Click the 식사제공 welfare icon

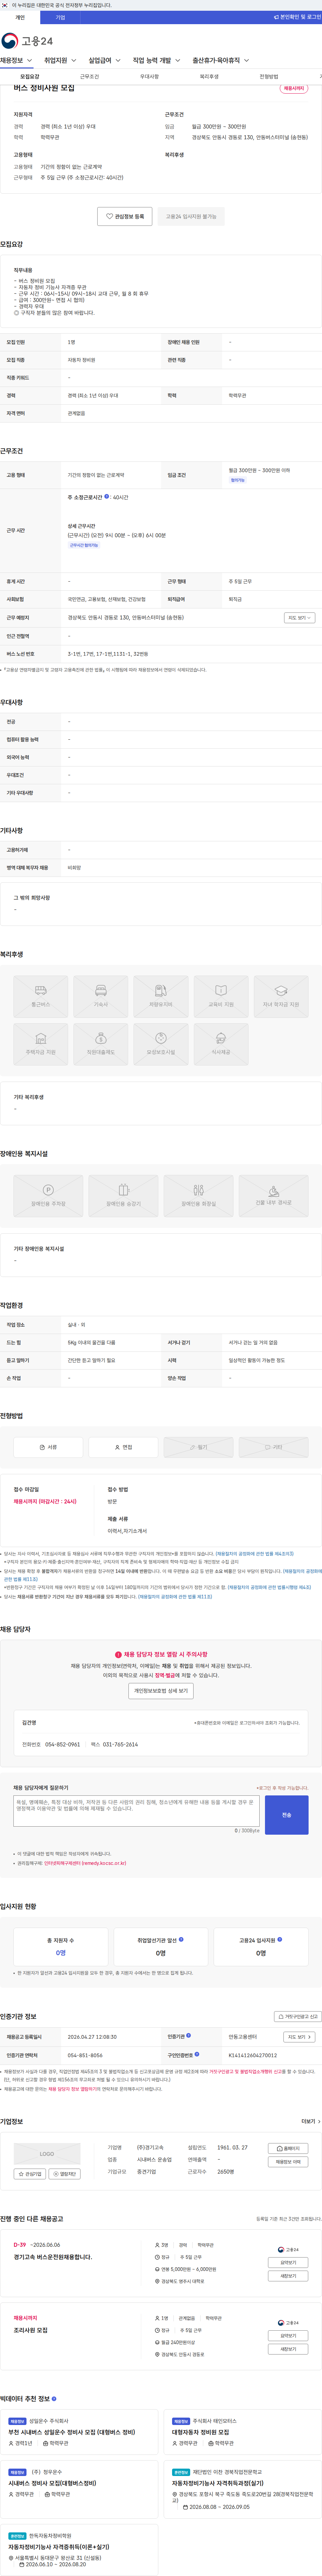[x=221, y=1044]
